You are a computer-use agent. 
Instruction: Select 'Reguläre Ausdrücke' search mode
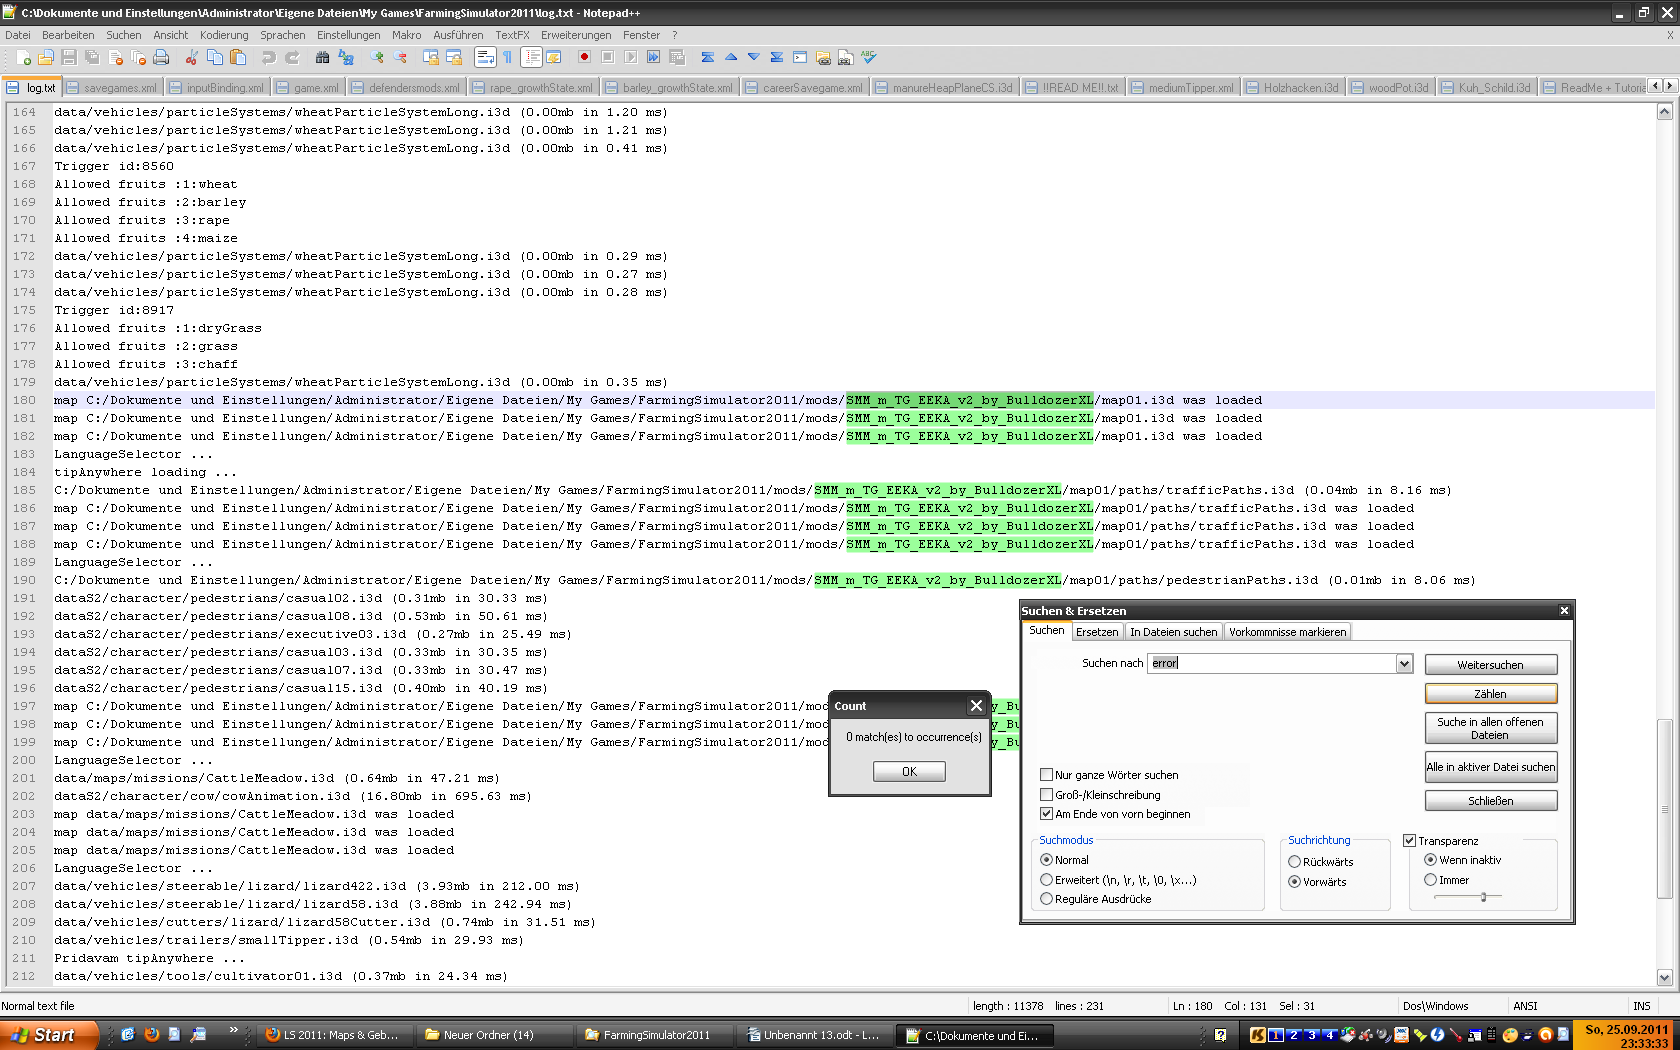(x=1046, y=899)
